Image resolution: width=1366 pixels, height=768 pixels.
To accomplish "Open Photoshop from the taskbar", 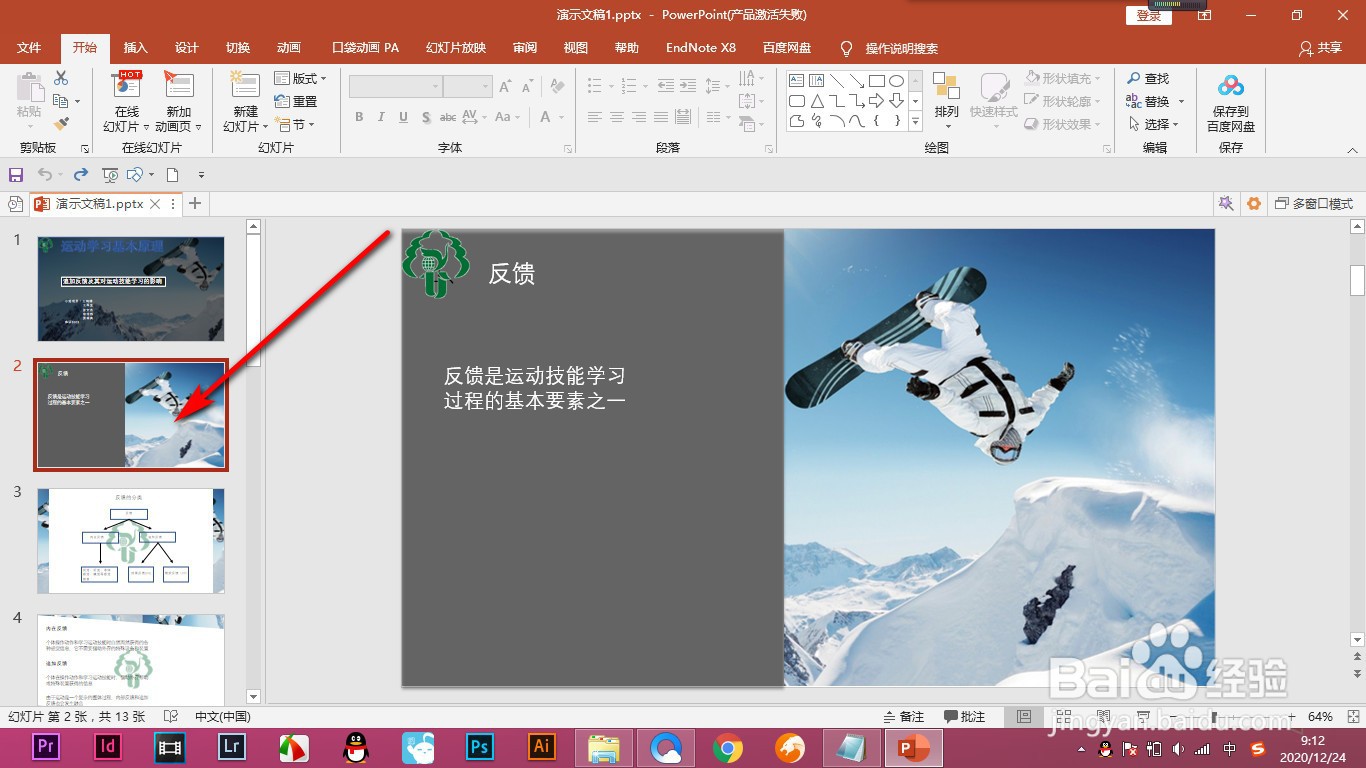I will (x=480, y=747).
